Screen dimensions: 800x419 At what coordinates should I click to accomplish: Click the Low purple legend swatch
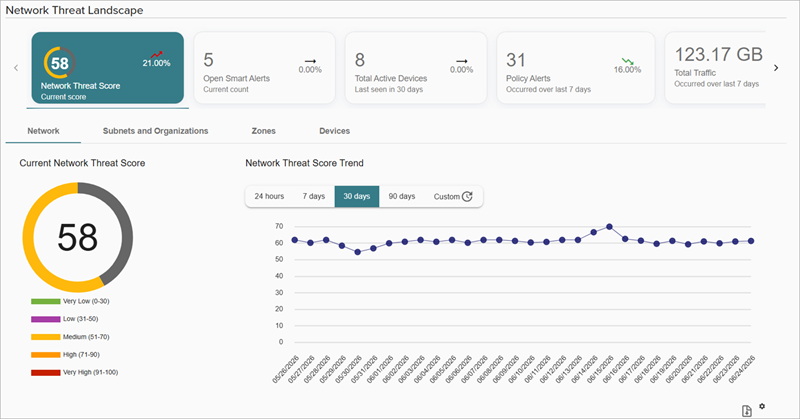coord(45,319)
